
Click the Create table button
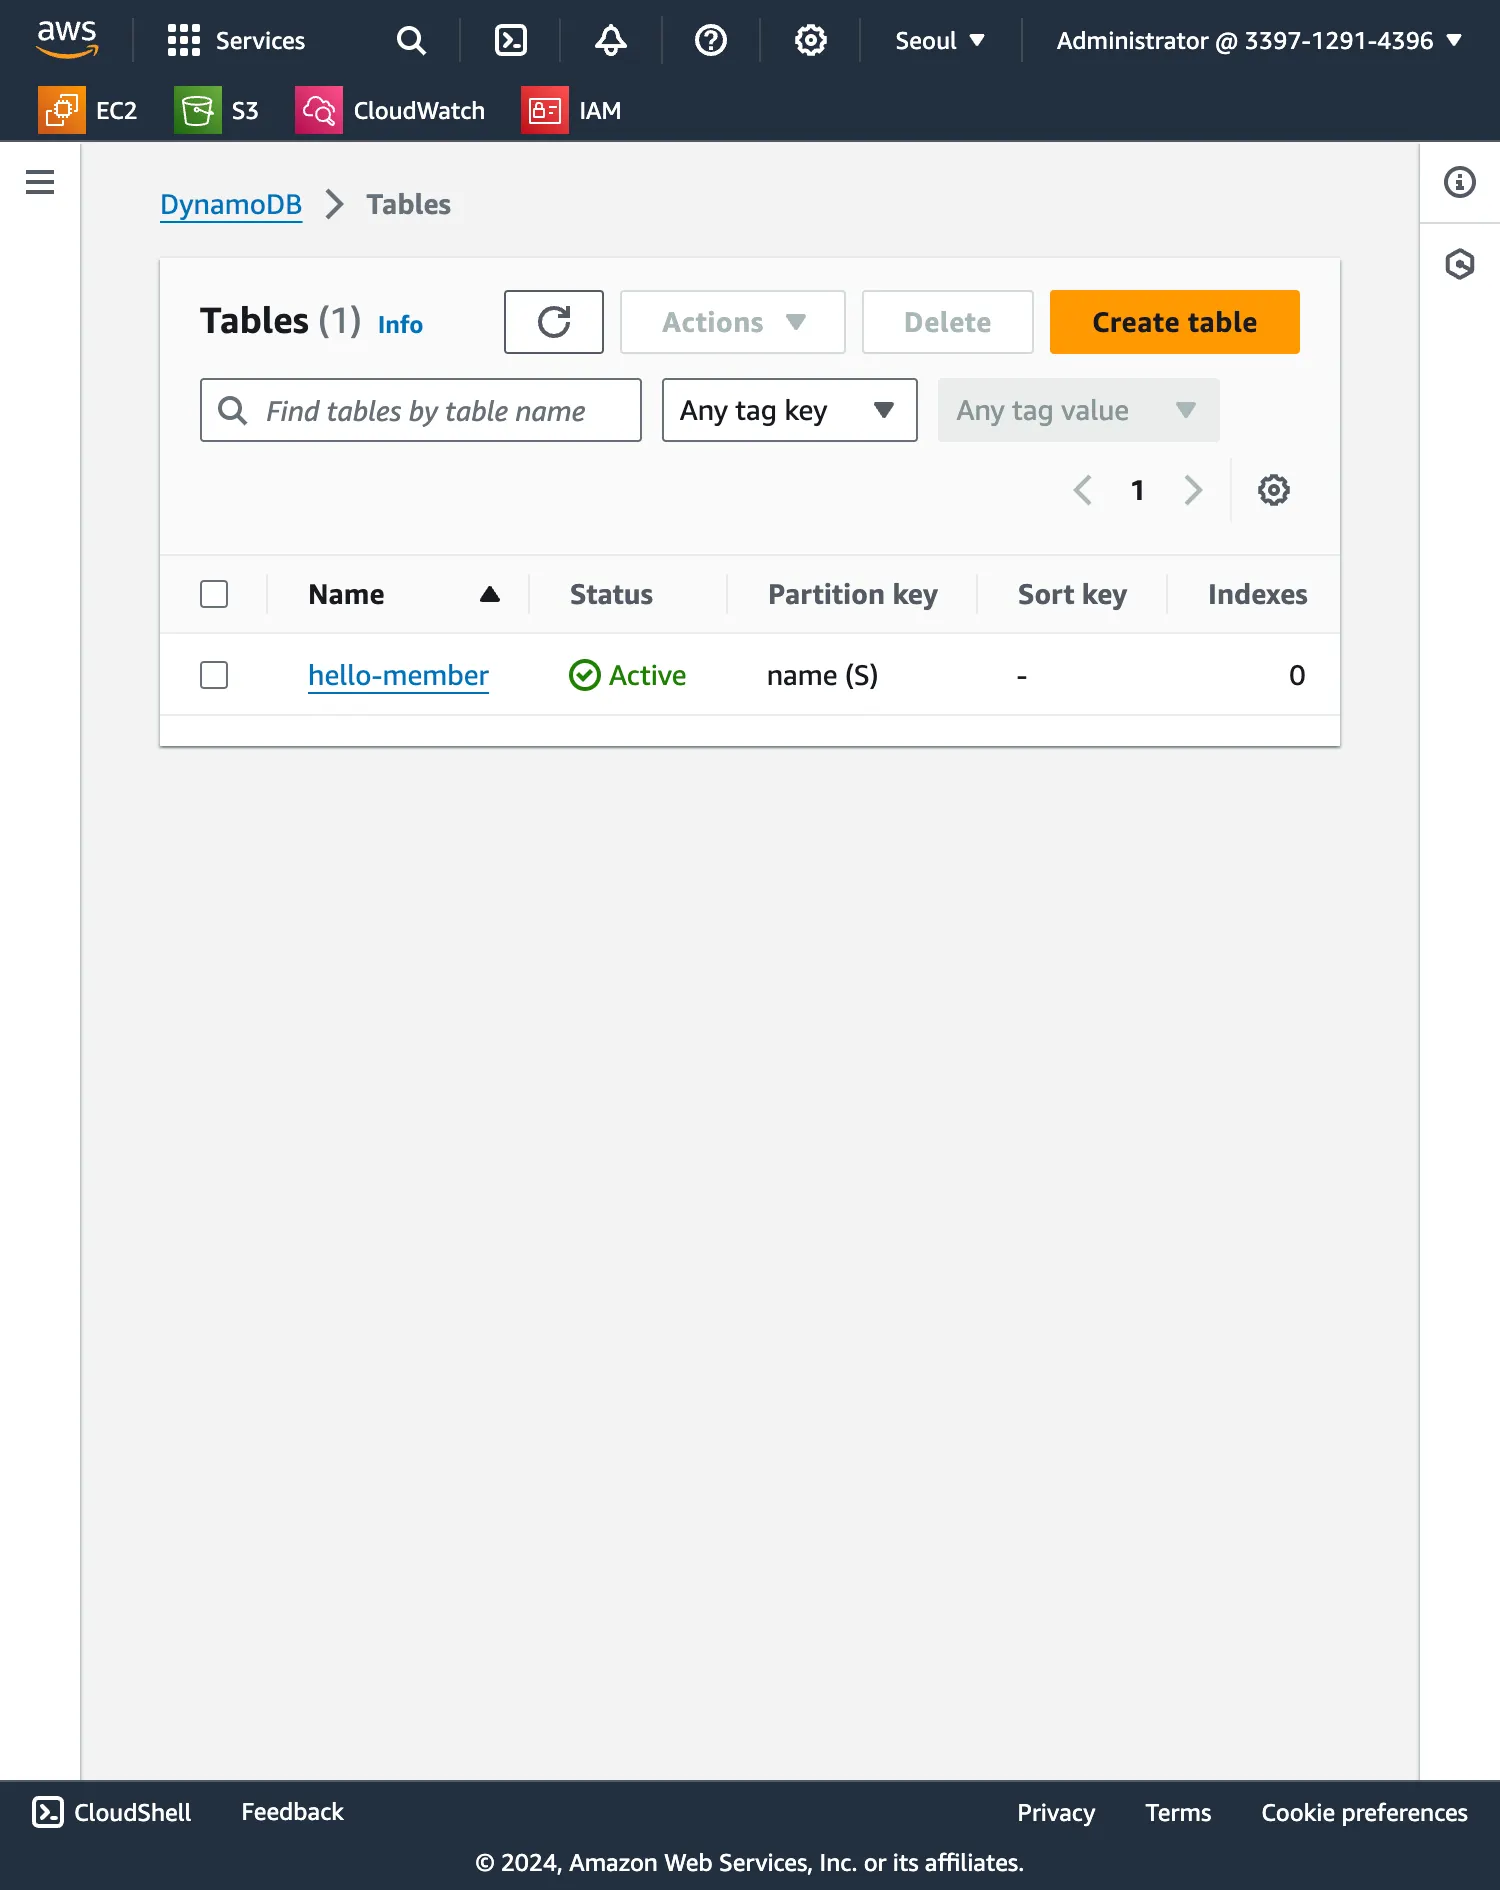(1175, 322)
